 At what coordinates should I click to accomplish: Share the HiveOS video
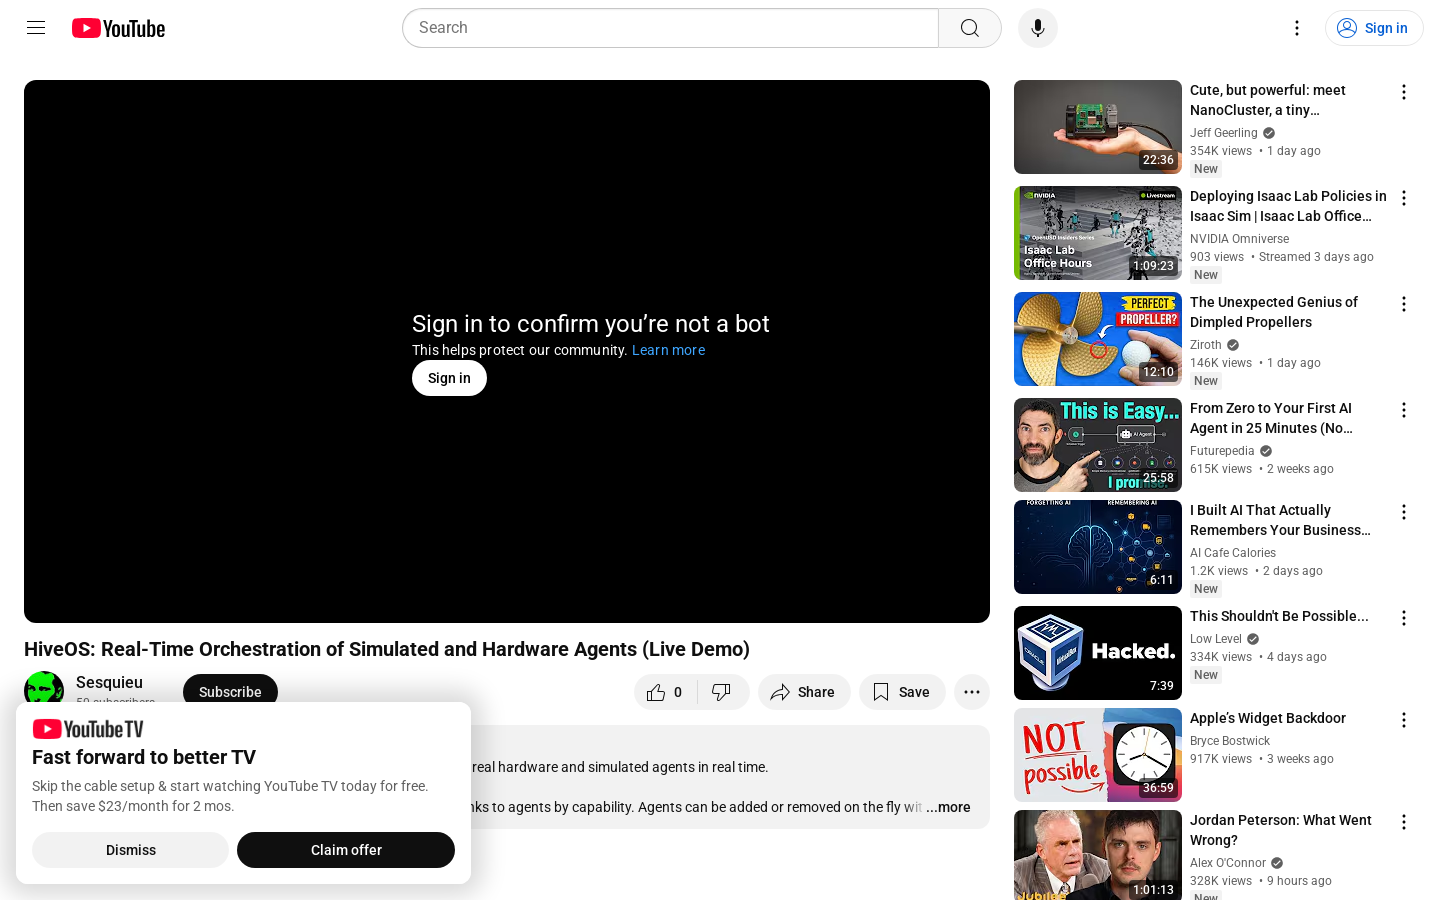click(804, 692)
